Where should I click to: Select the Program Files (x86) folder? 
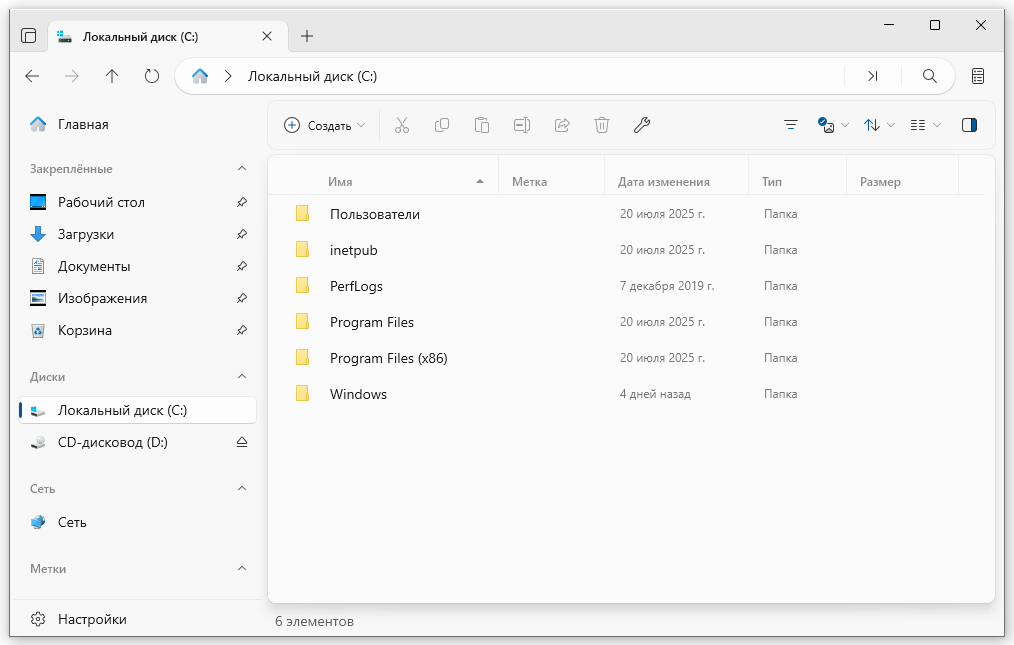626,358
